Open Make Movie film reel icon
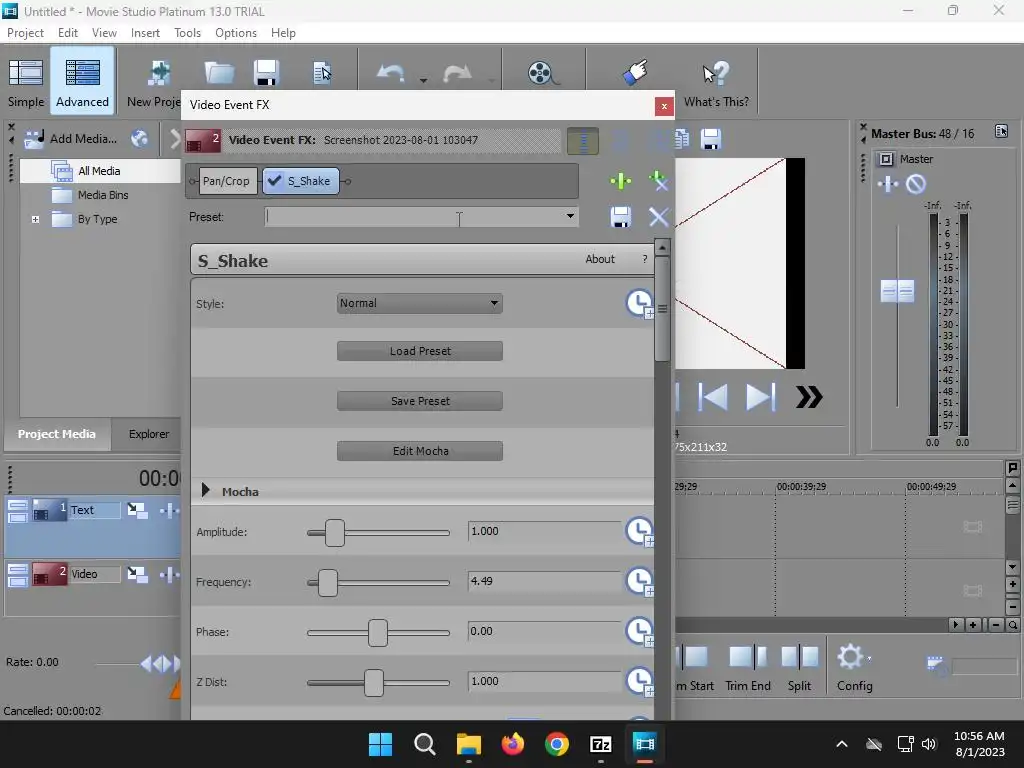Image resolution: width=1024 pixels, height=768 pixels. pos(543,73)
